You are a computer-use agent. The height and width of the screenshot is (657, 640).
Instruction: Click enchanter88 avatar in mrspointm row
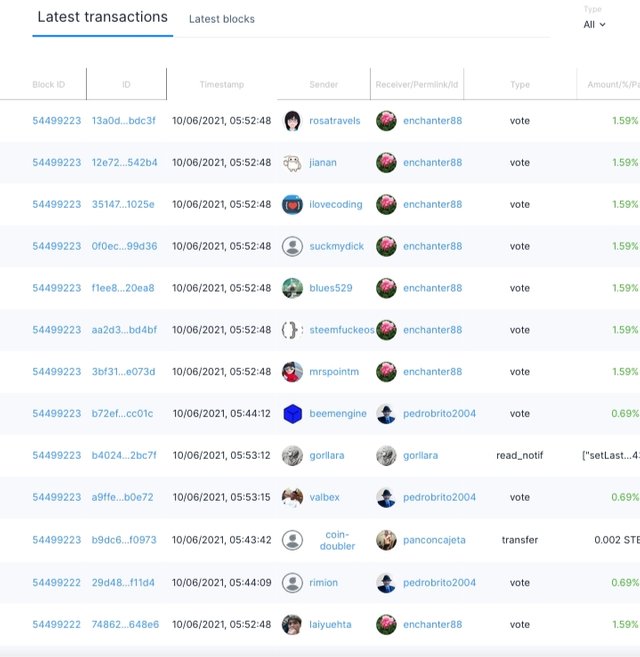(386, 372)
